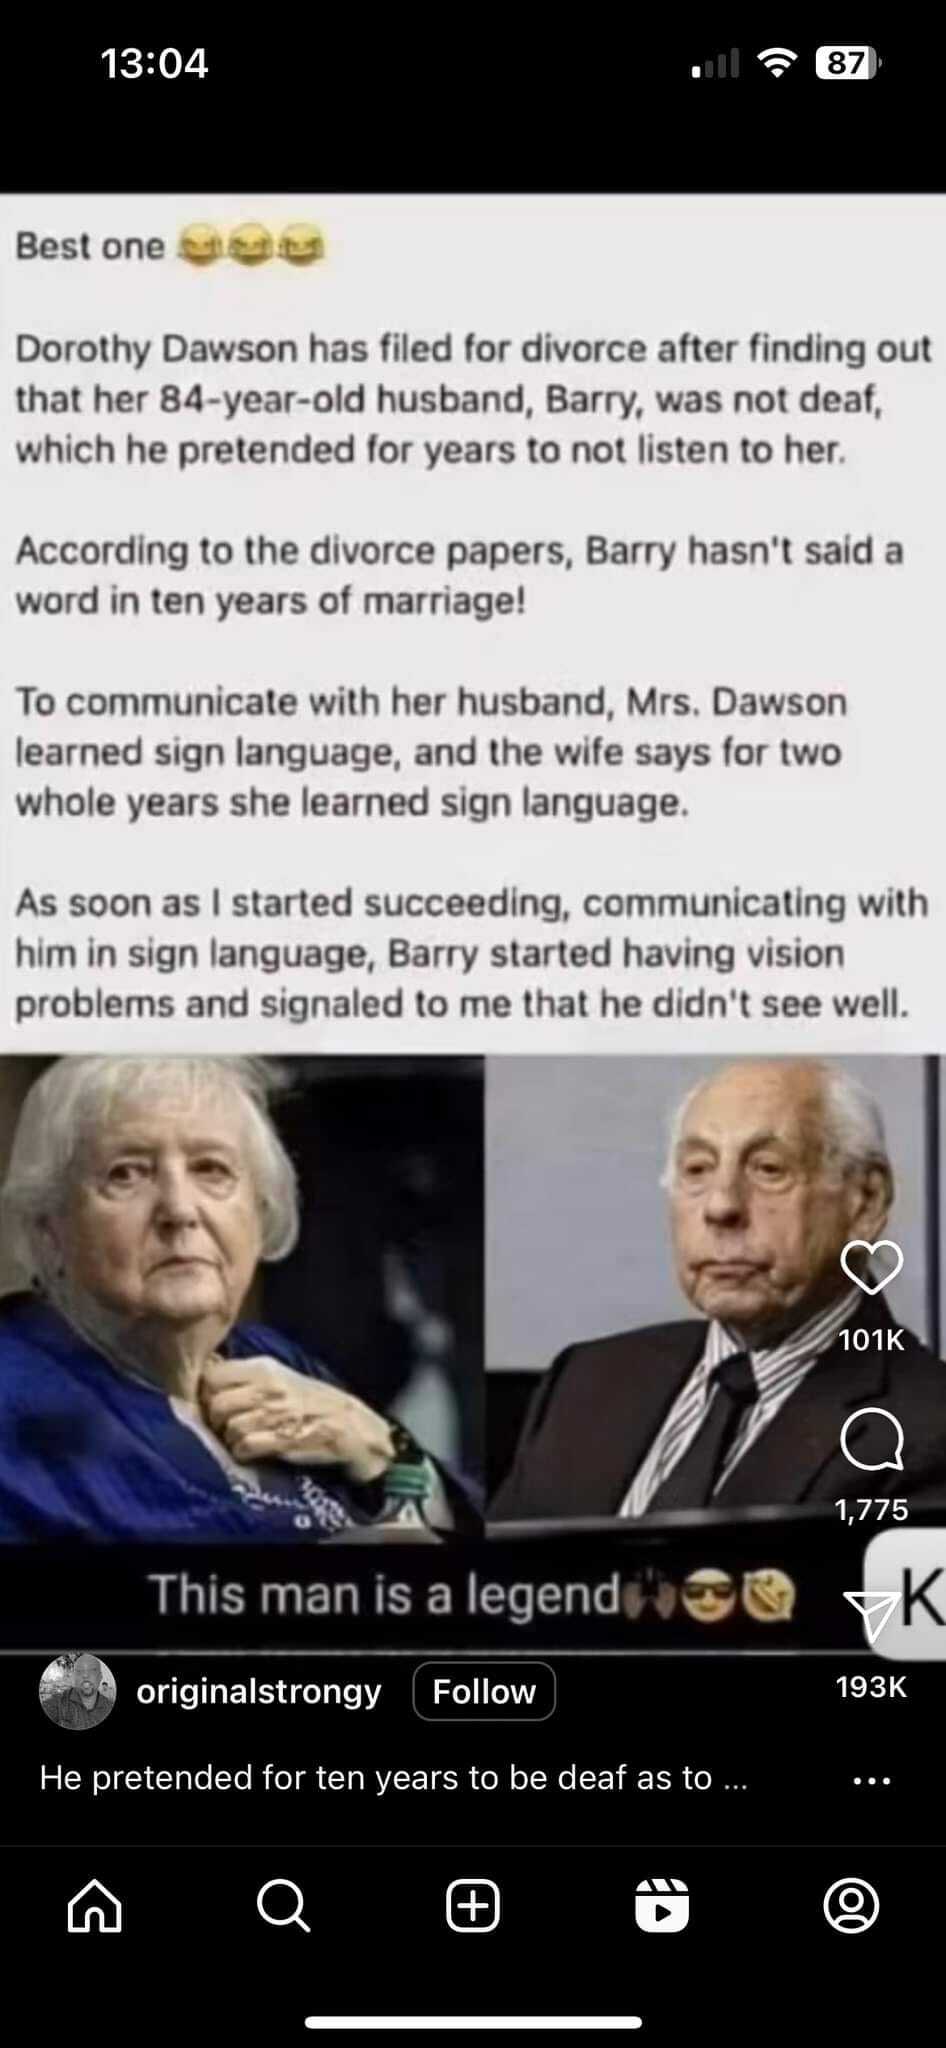The width and height of the screenshot is (946, 2048).
Task: Tap the 193K shares count
Action: point(872,1687)
